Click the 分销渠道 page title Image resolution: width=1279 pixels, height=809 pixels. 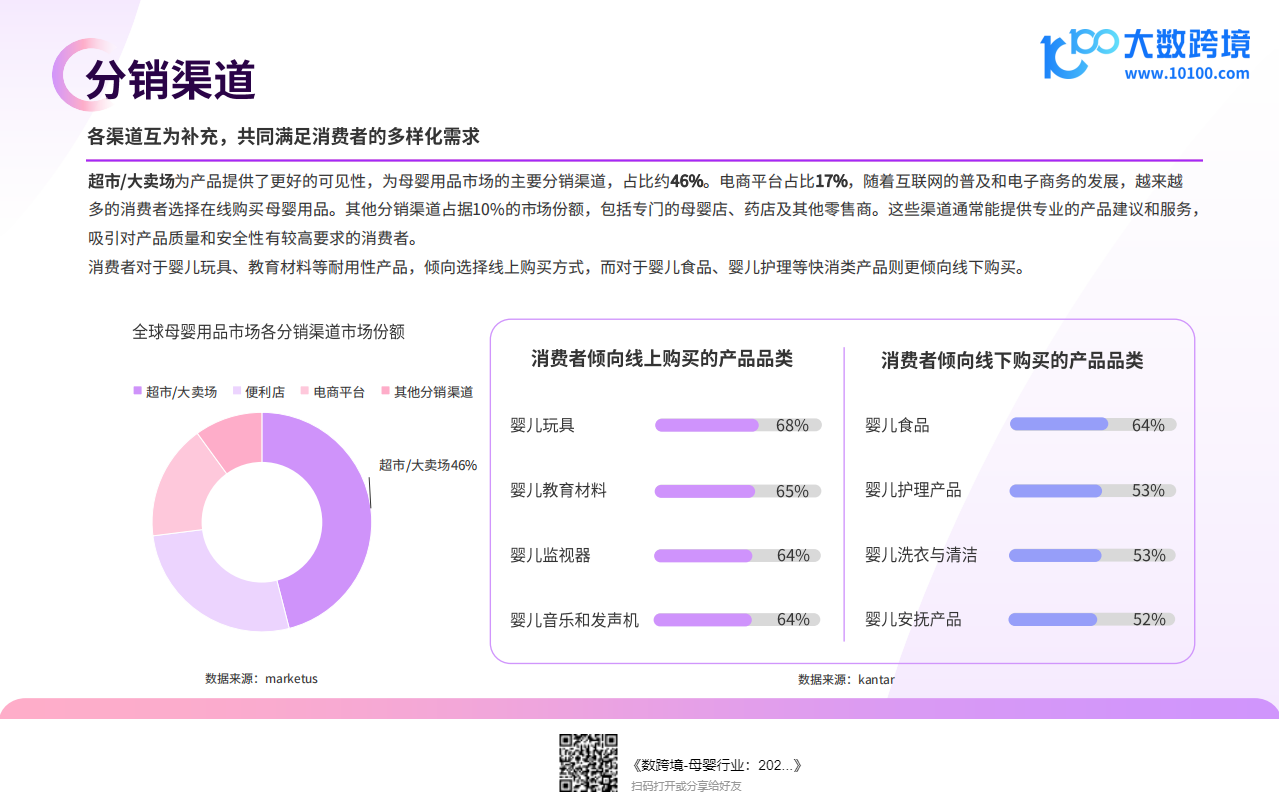tap(170, 79)
